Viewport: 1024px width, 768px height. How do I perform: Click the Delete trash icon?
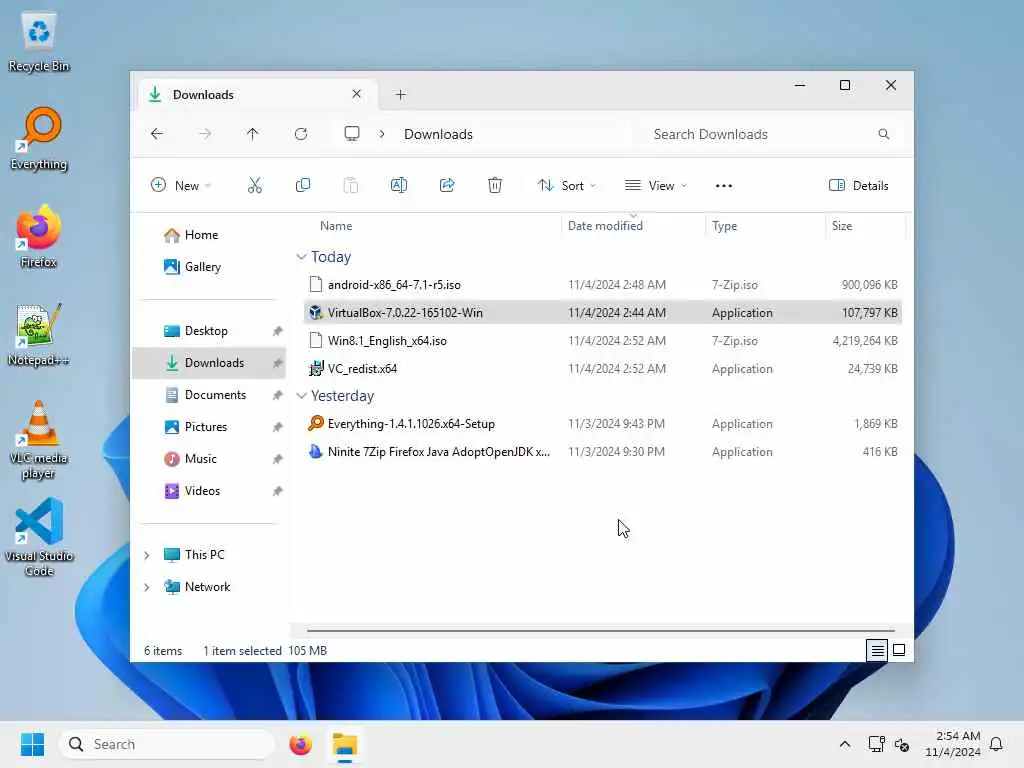click(495, 185)
